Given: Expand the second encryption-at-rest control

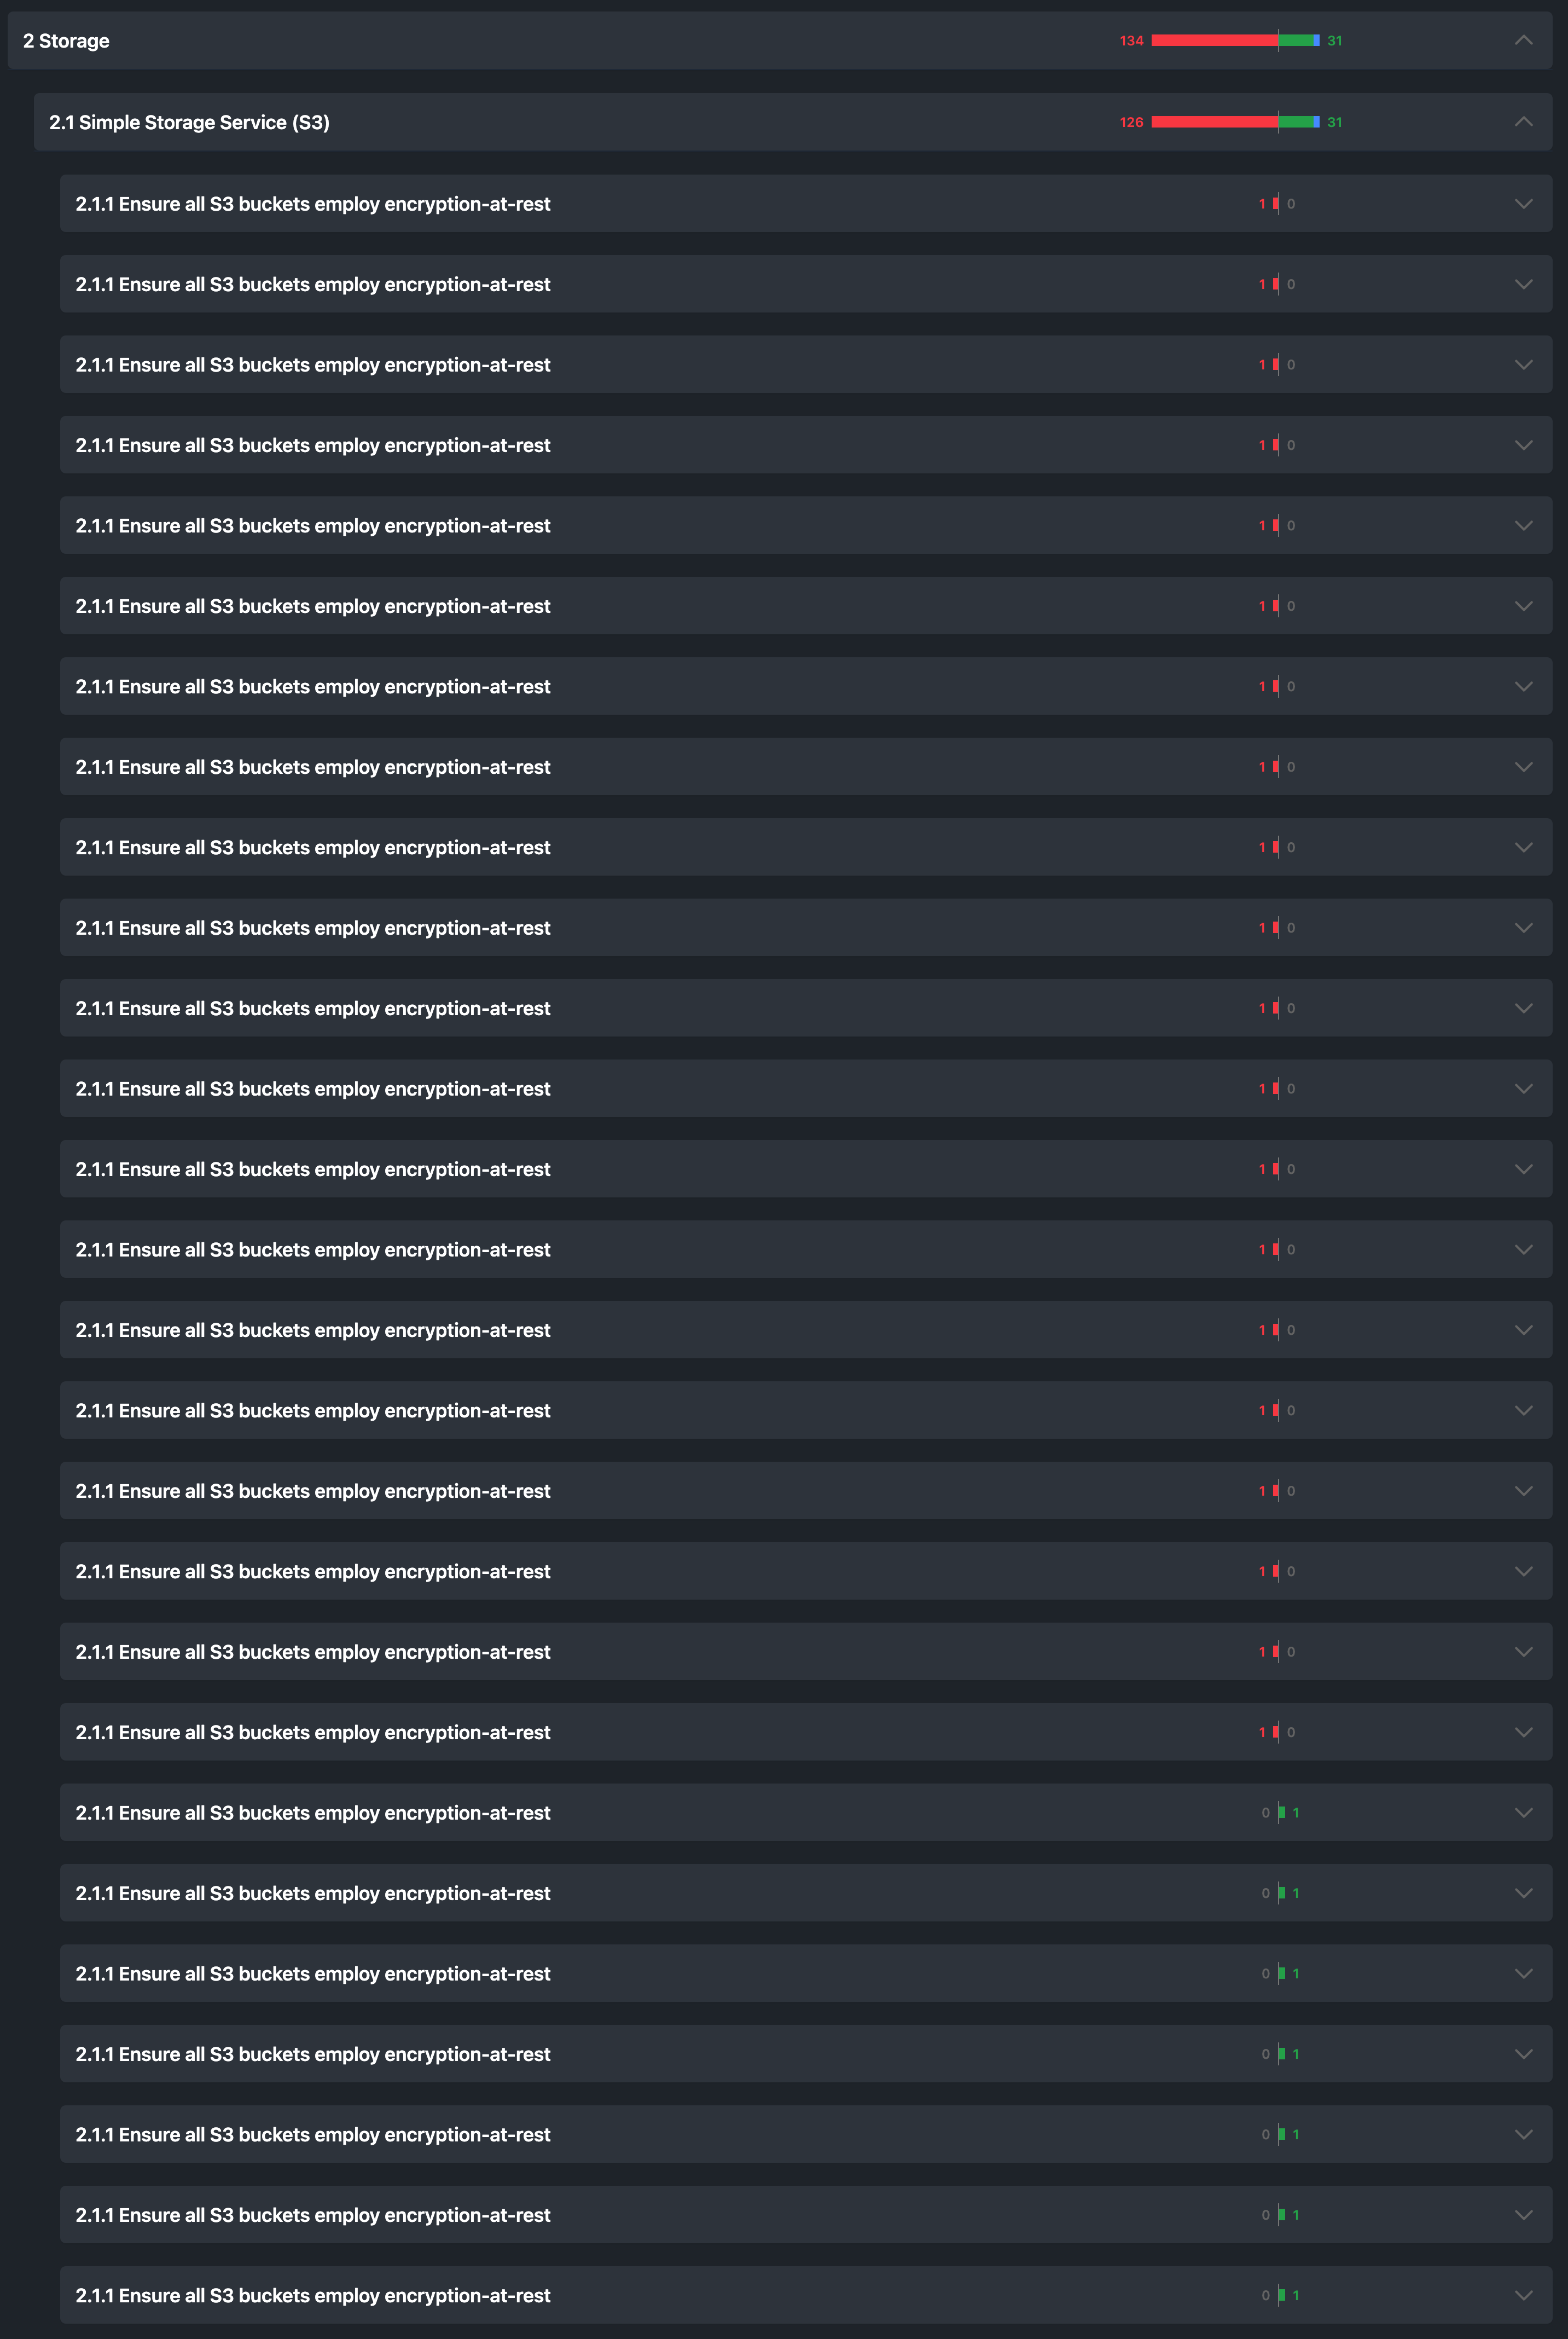Looking at the screenshot, I should coord(1523,284).
